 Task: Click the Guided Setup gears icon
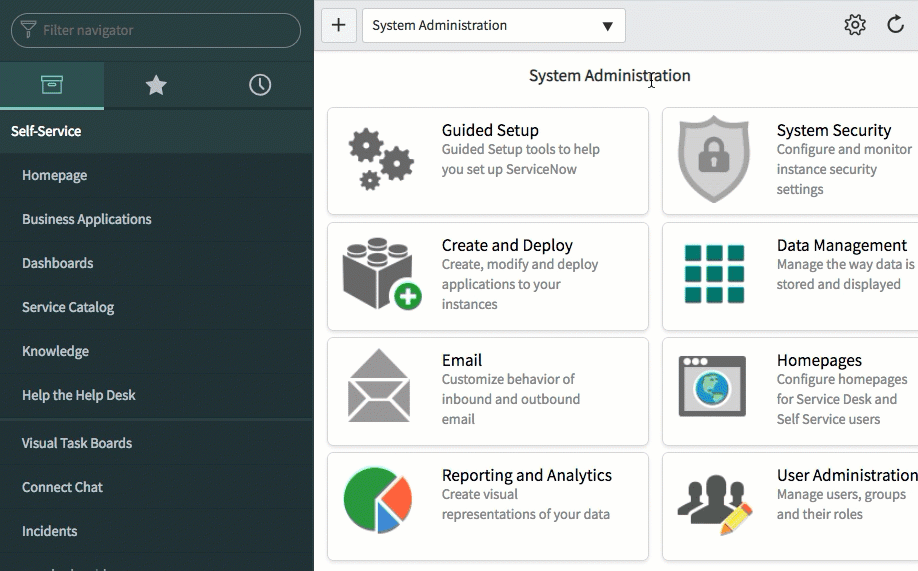click(x=381, y=159)
